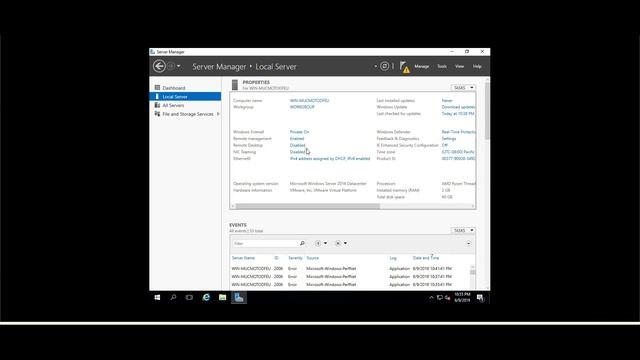Click Windows Defender Real-Time Protection link

tap(458, 132)
